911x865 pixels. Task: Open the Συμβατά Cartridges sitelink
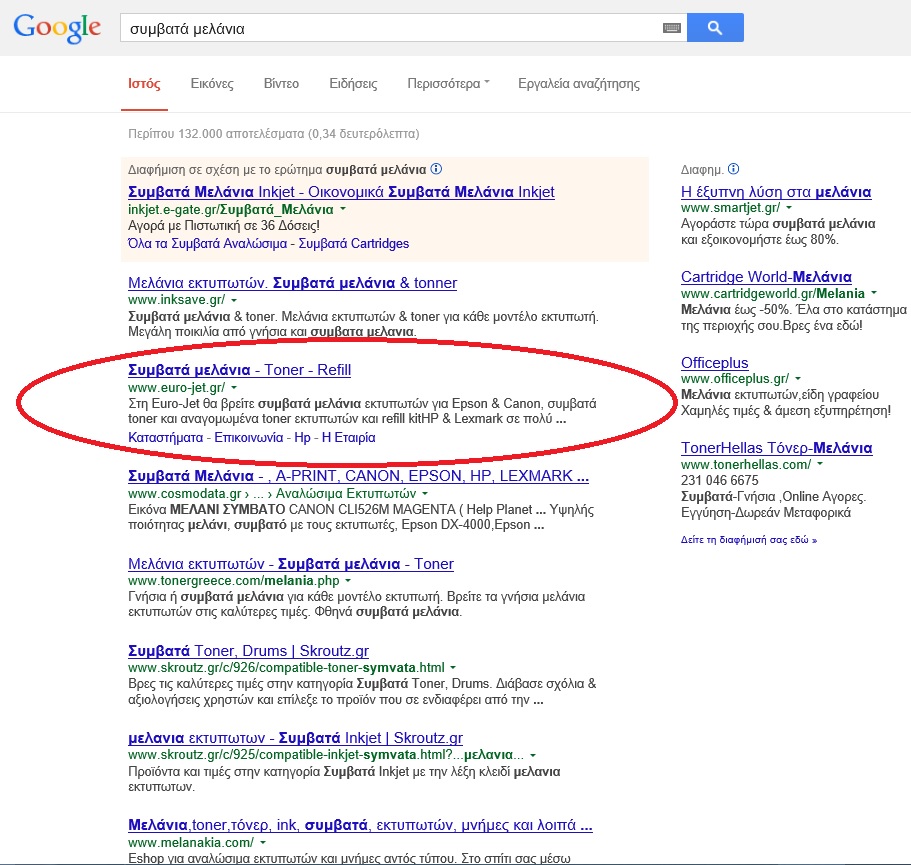click(354, 243)
